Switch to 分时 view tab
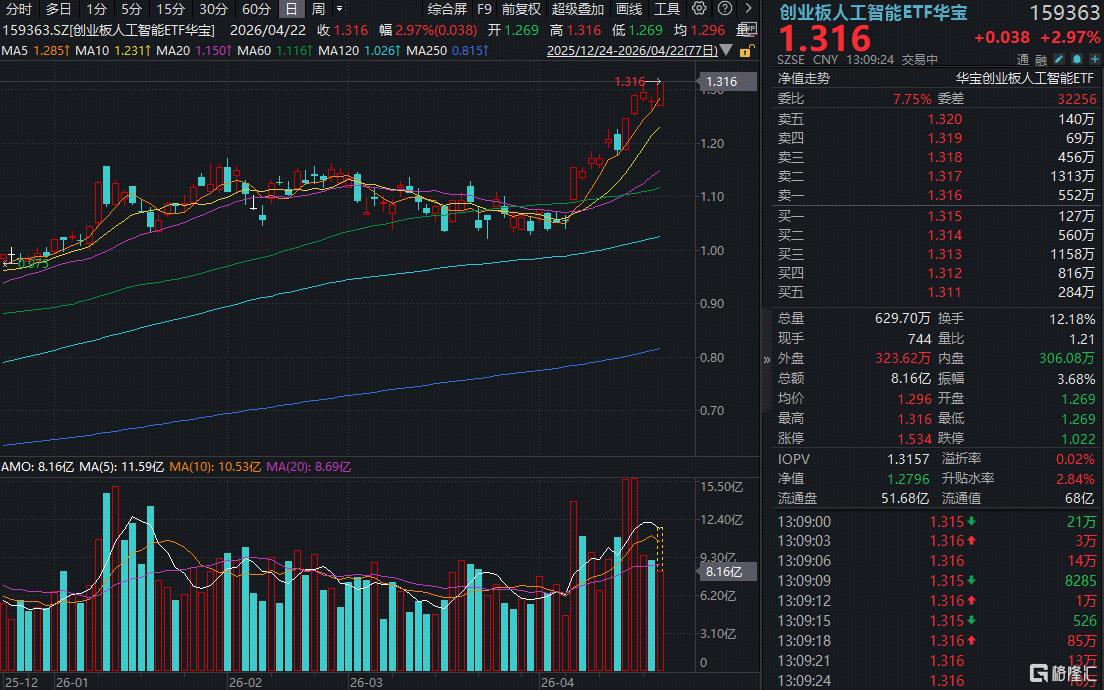The image size is (1104, 690). coord(19,9)
